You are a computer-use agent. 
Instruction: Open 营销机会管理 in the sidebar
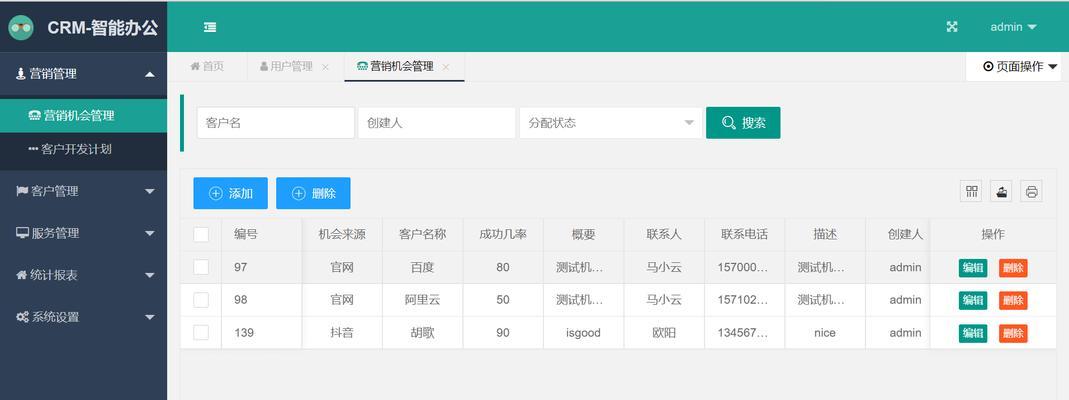83,116
